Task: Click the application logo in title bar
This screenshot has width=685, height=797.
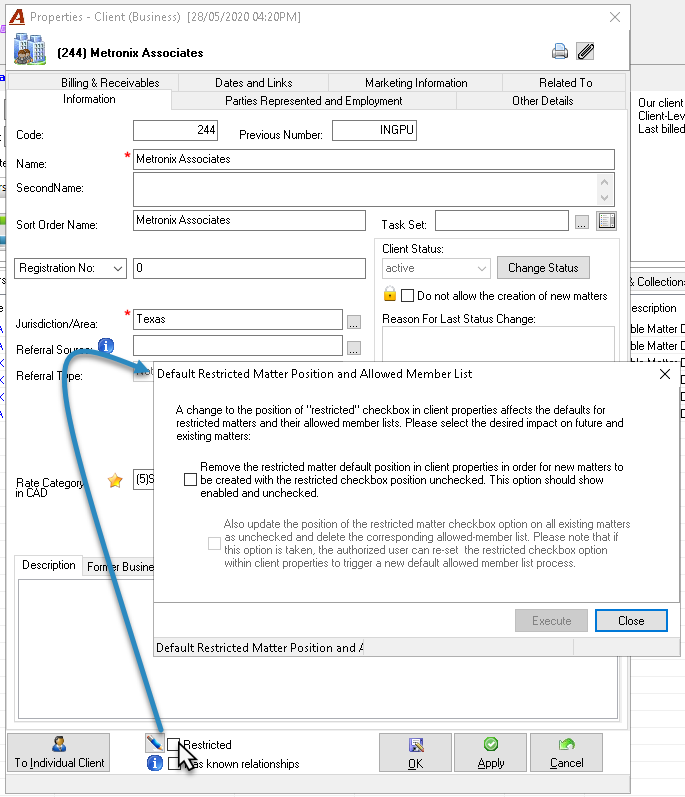Action: coord(17,16)
